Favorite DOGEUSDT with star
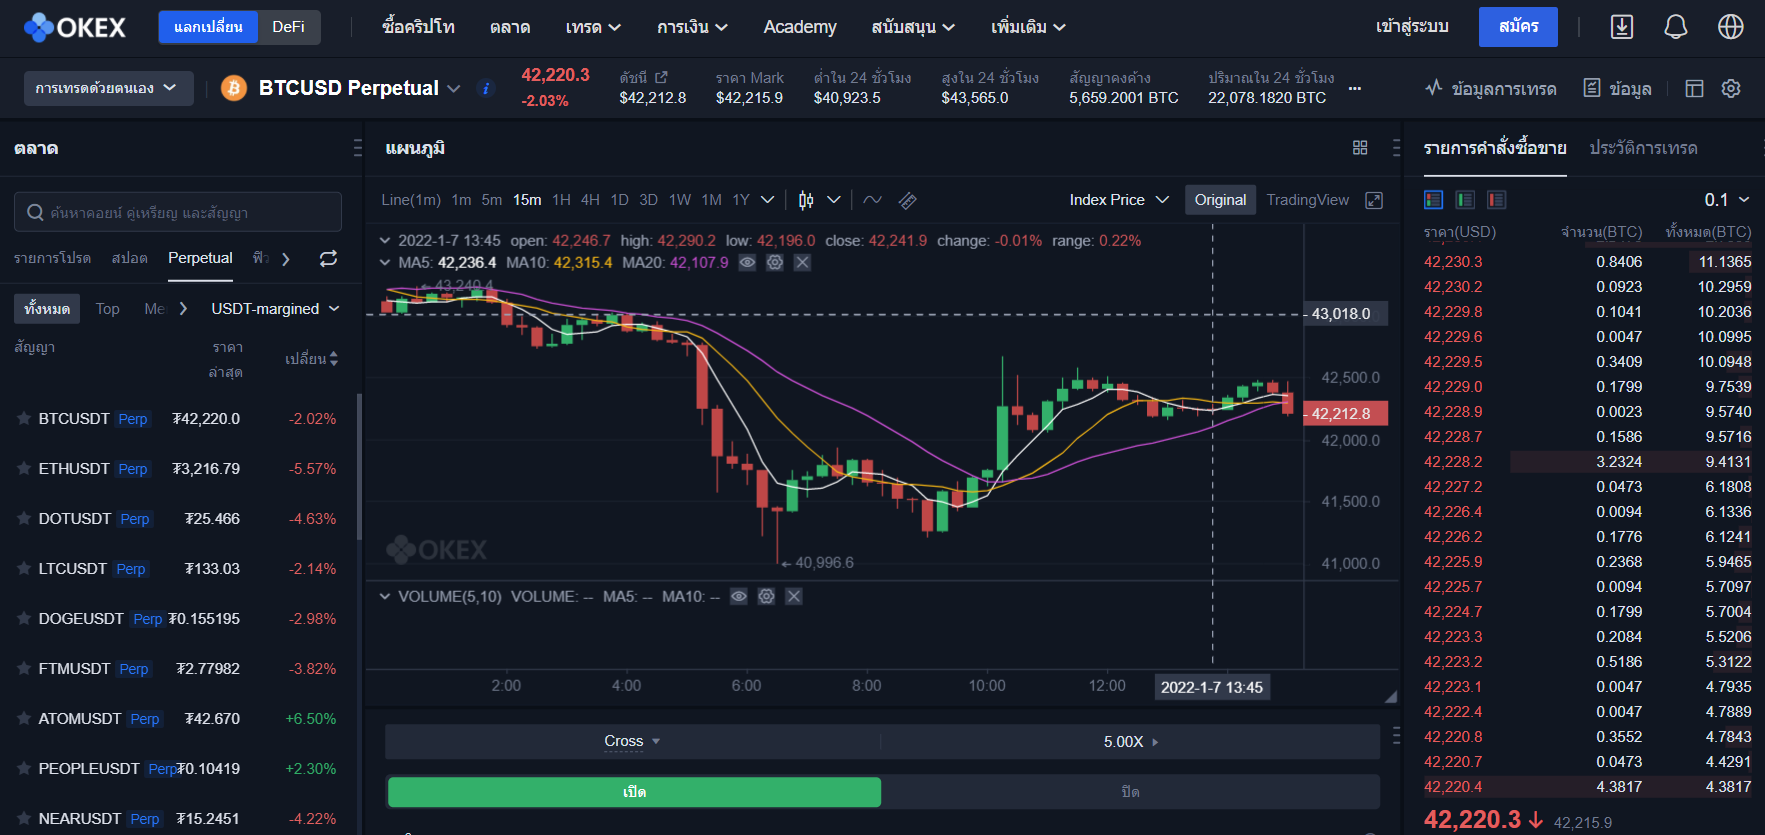The width and height of the screenshot is (1765, 835). [24, 619]
